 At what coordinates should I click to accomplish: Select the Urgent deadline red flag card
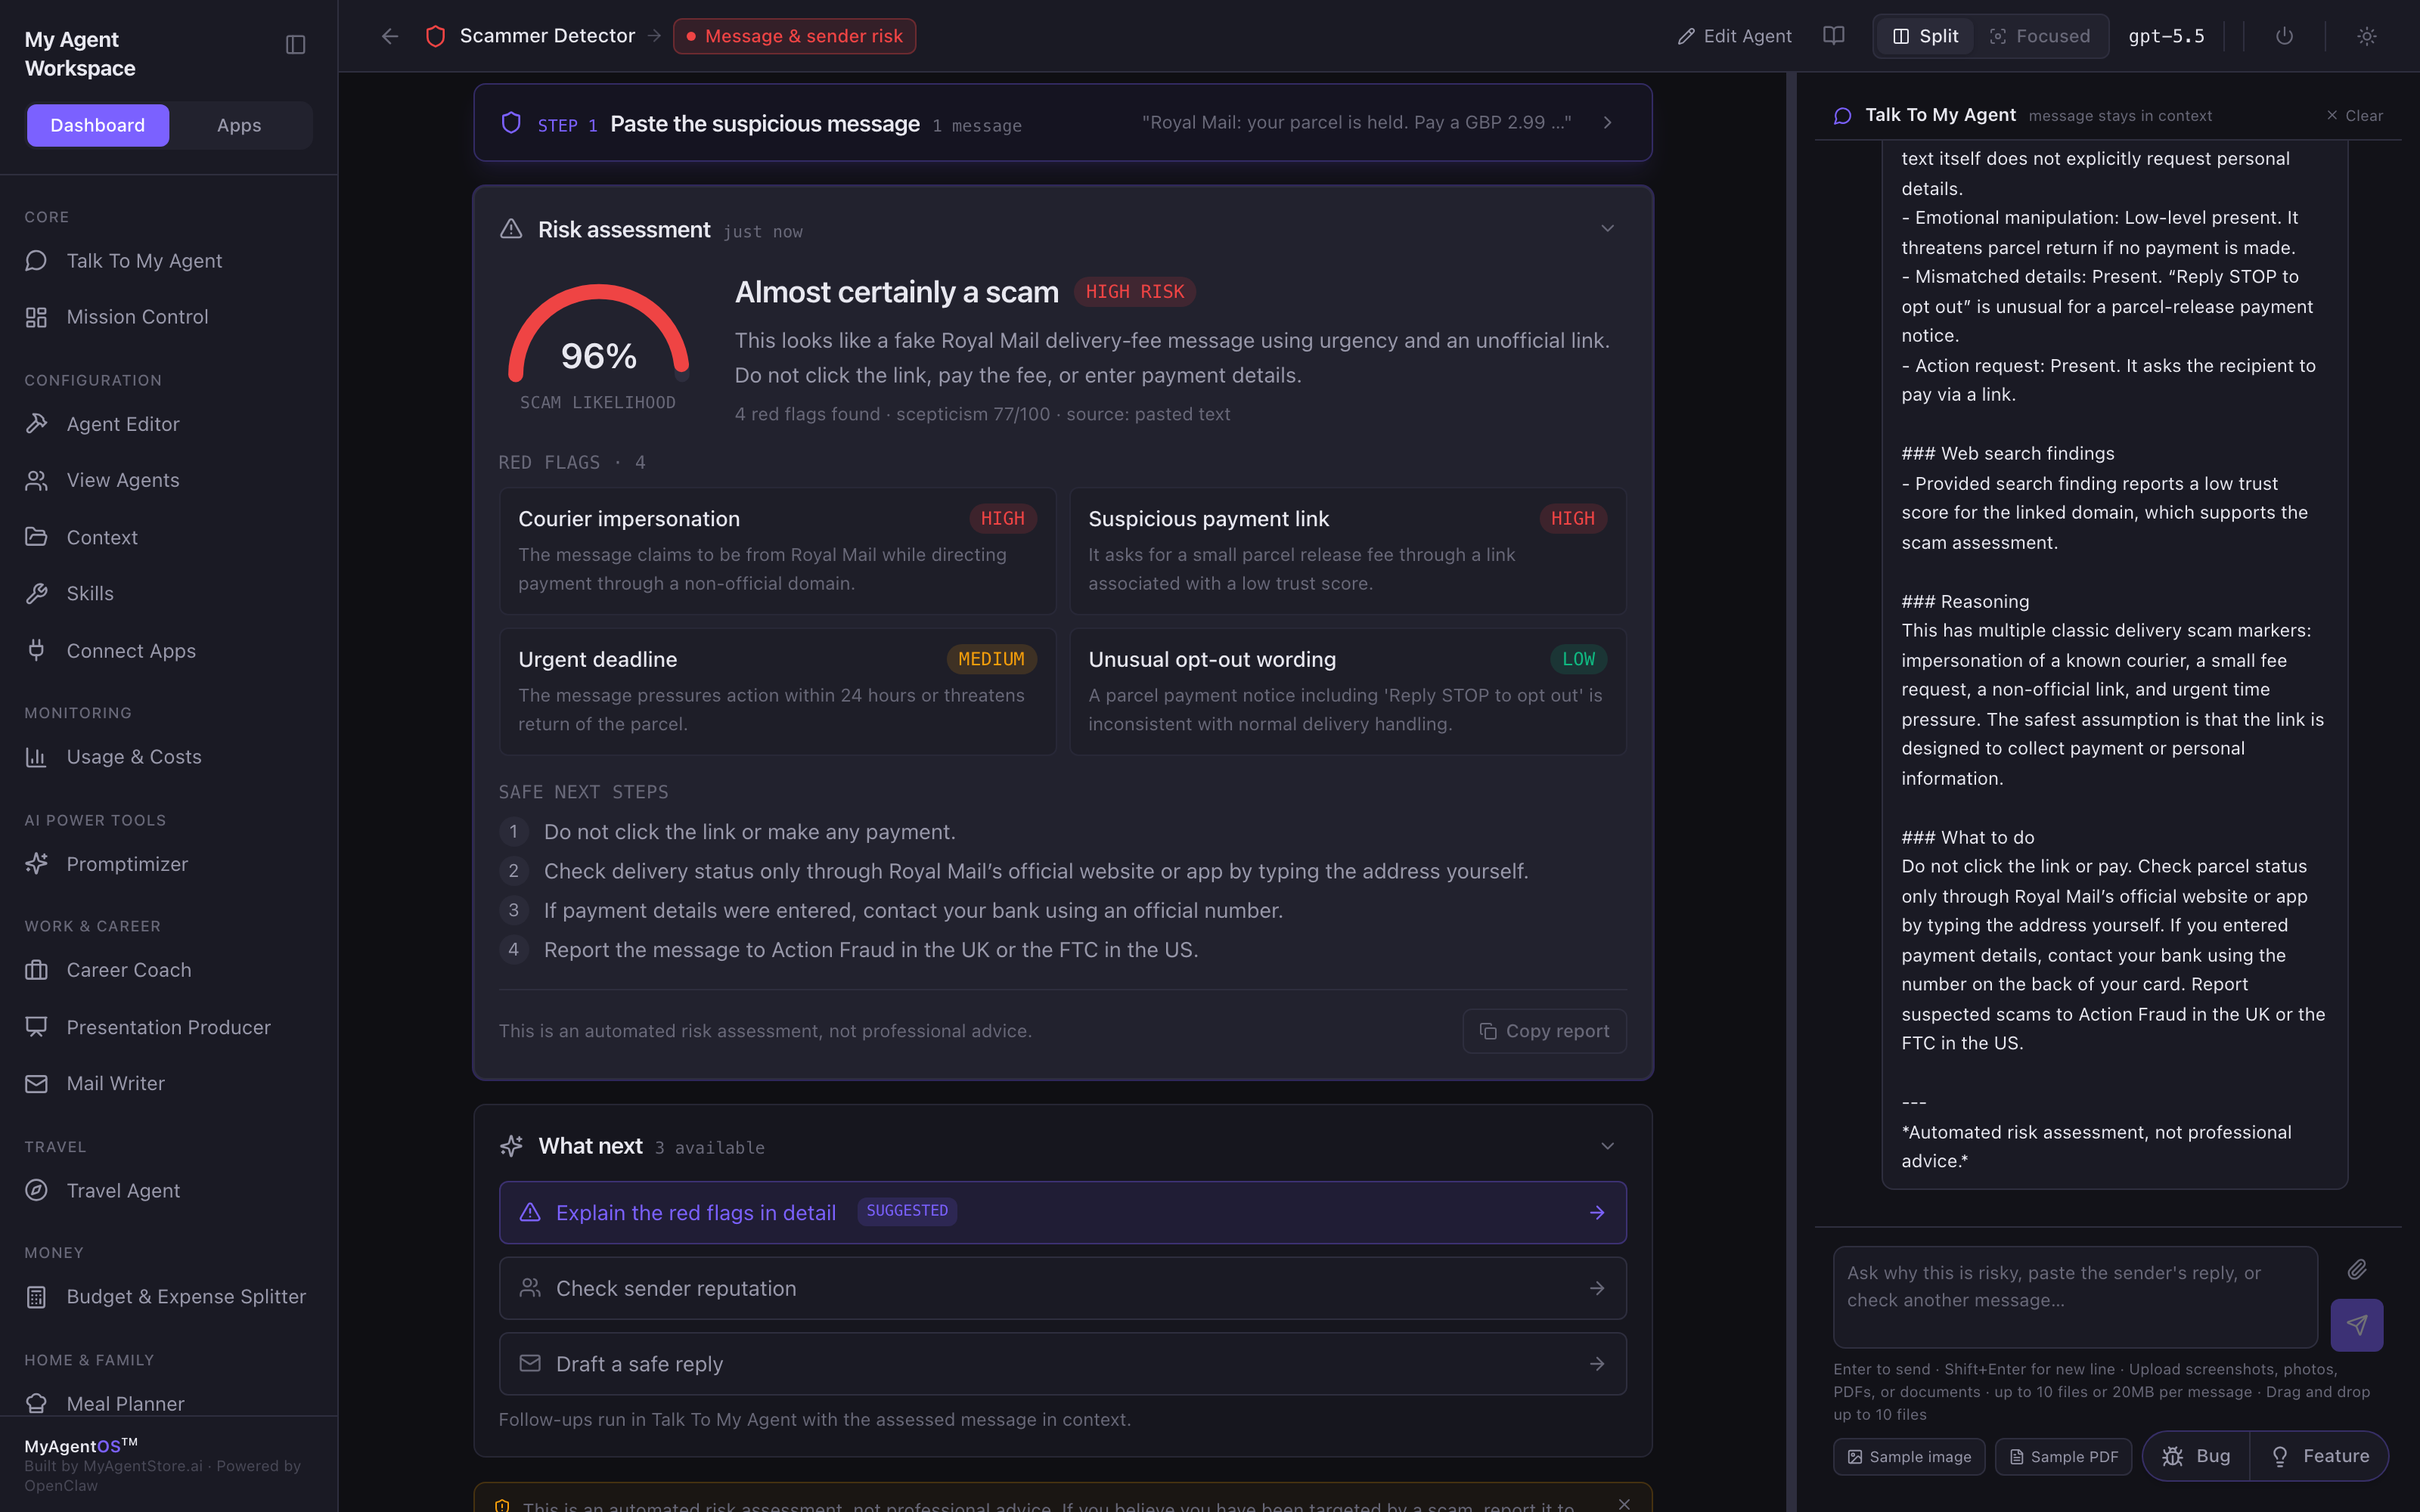777,691
